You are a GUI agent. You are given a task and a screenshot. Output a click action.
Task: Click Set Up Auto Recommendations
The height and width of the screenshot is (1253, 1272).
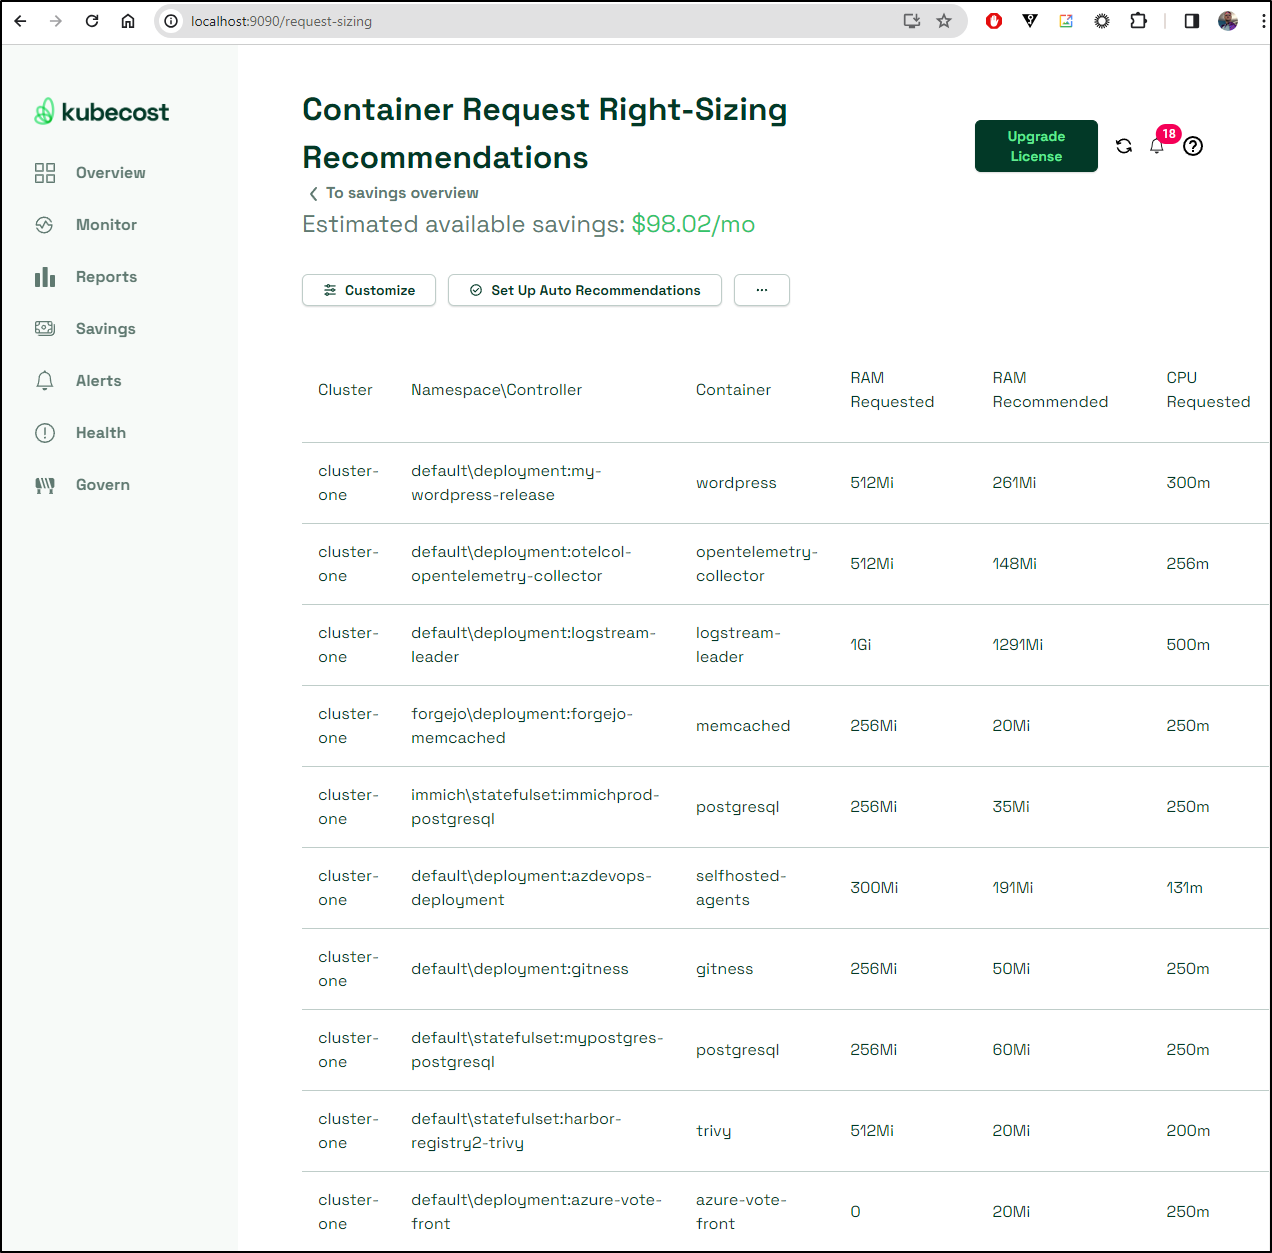tap(585, 290)
